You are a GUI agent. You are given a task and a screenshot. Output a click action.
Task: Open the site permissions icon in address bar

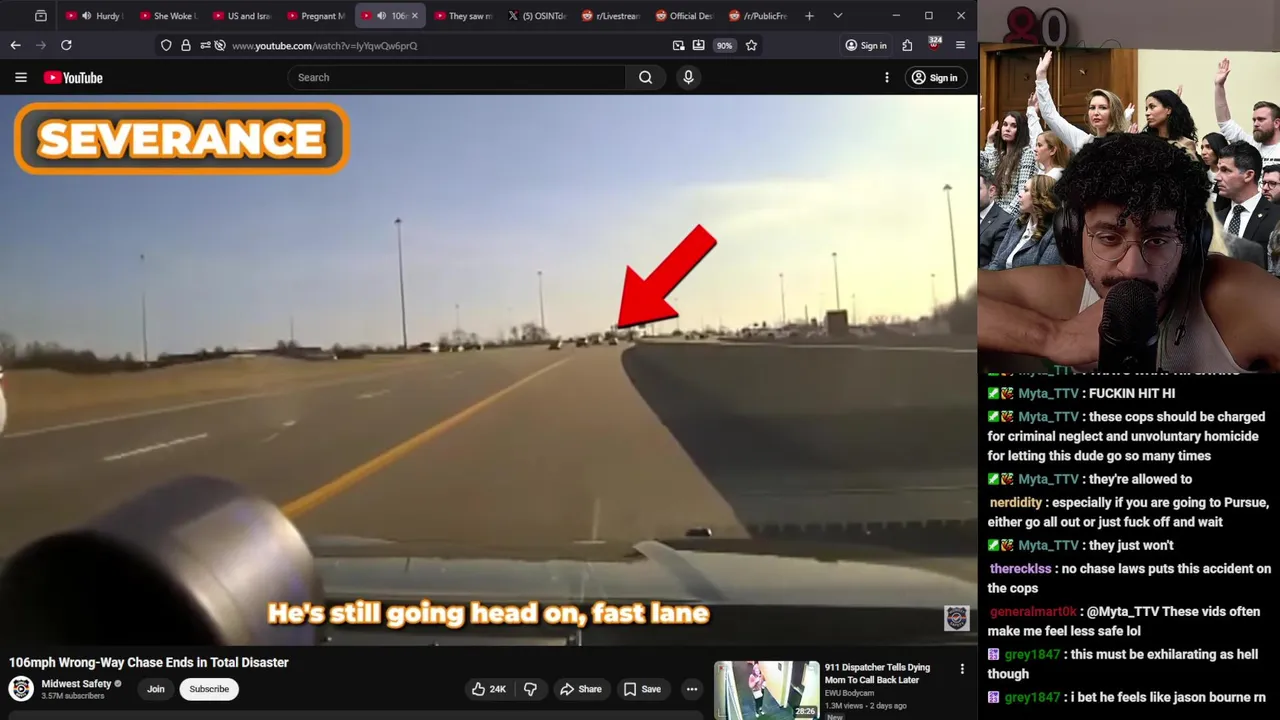[205, 45]
